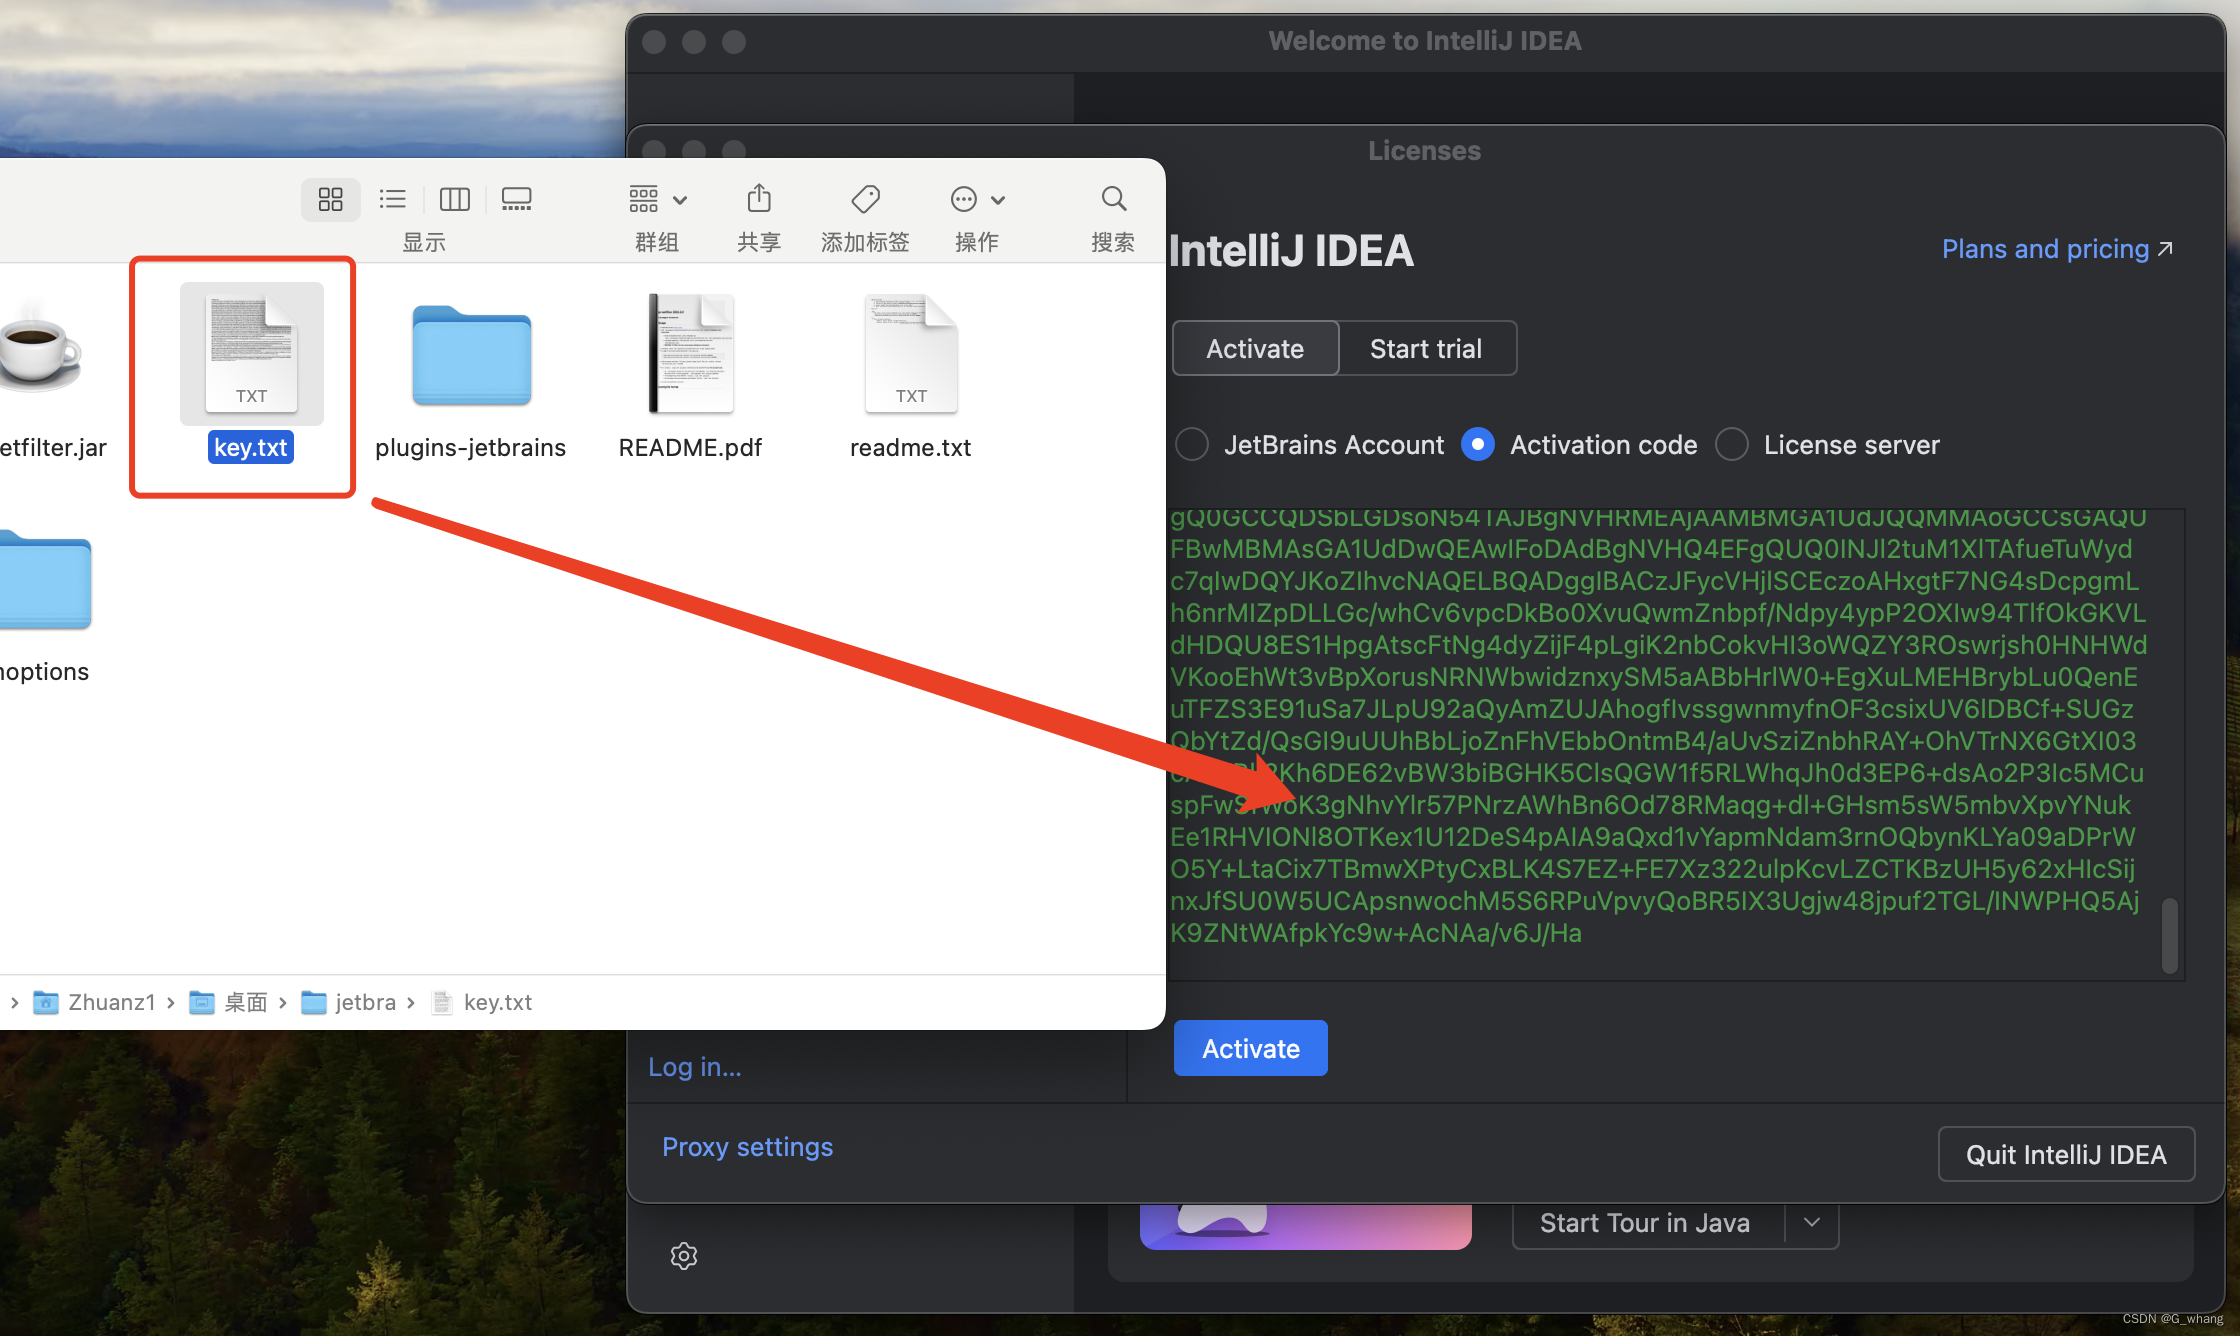Click jetbra in the Finder path bar

pos(349,1002)
